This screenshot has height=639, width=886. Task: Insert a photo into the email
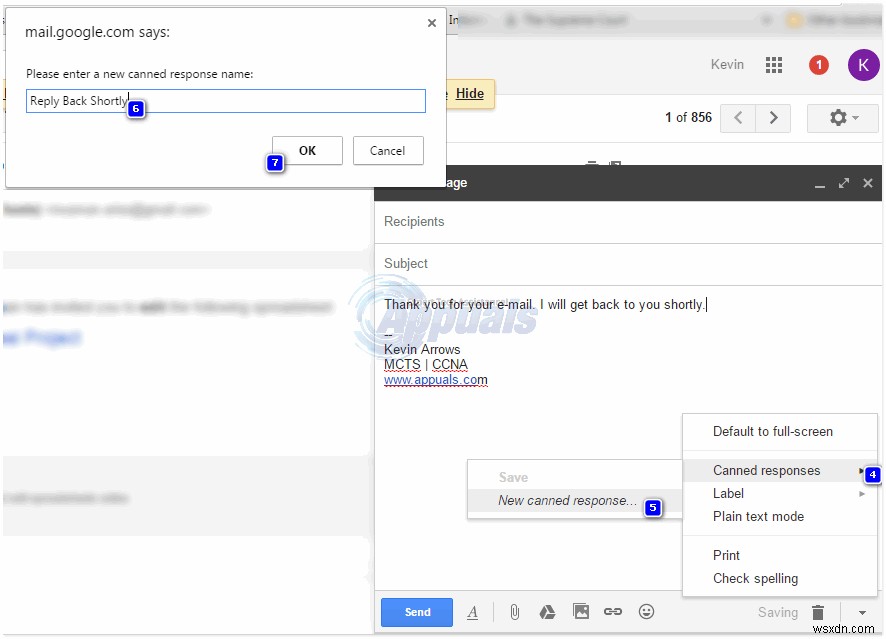(x=580, y=611)
